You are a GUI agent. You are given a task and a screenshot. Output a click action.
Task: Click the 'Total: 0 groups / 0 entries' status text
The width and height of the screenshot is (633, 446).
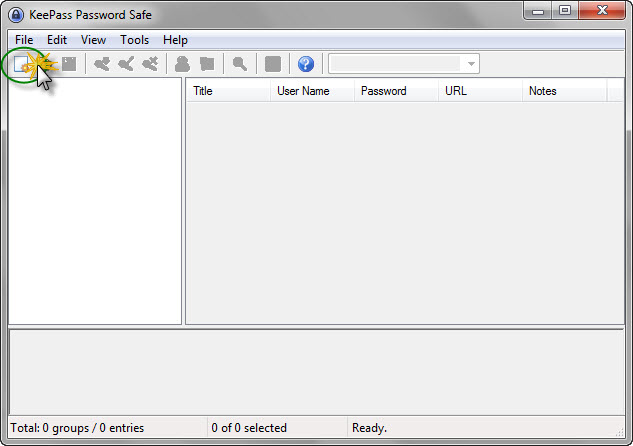77,428
